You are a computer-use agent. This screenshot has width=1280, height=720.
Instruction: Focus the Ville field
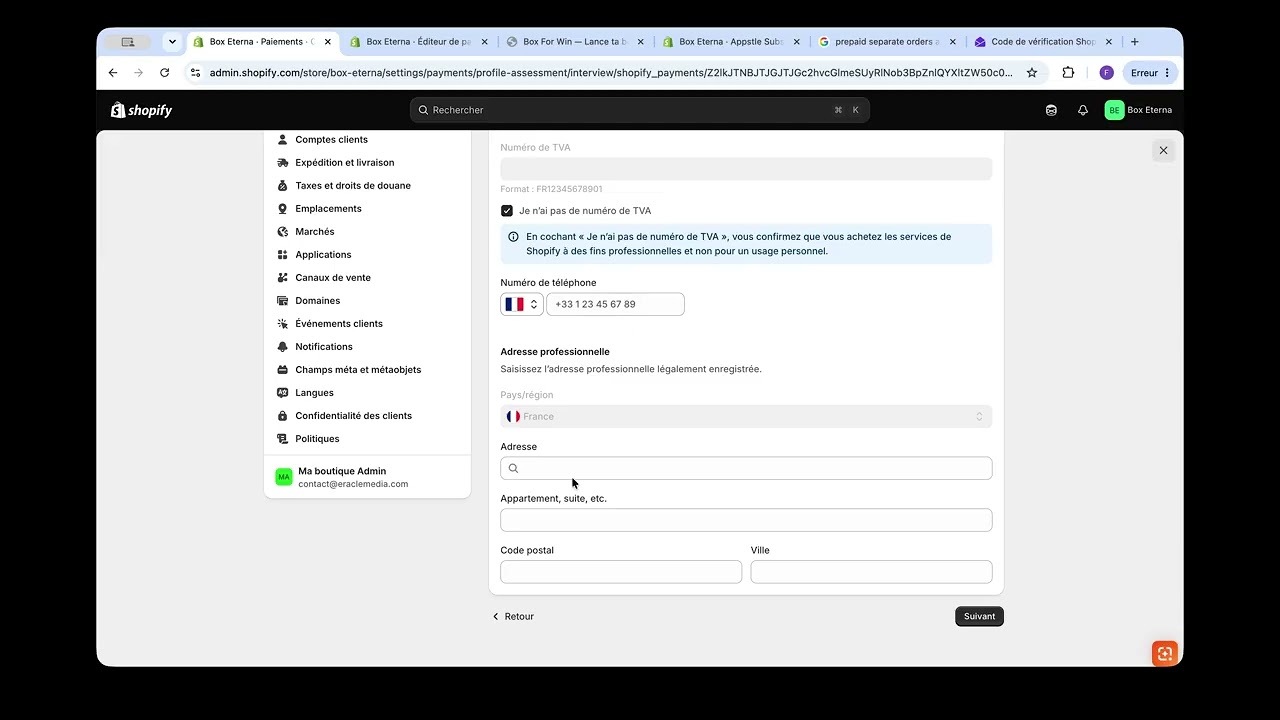tap(871, 572)
